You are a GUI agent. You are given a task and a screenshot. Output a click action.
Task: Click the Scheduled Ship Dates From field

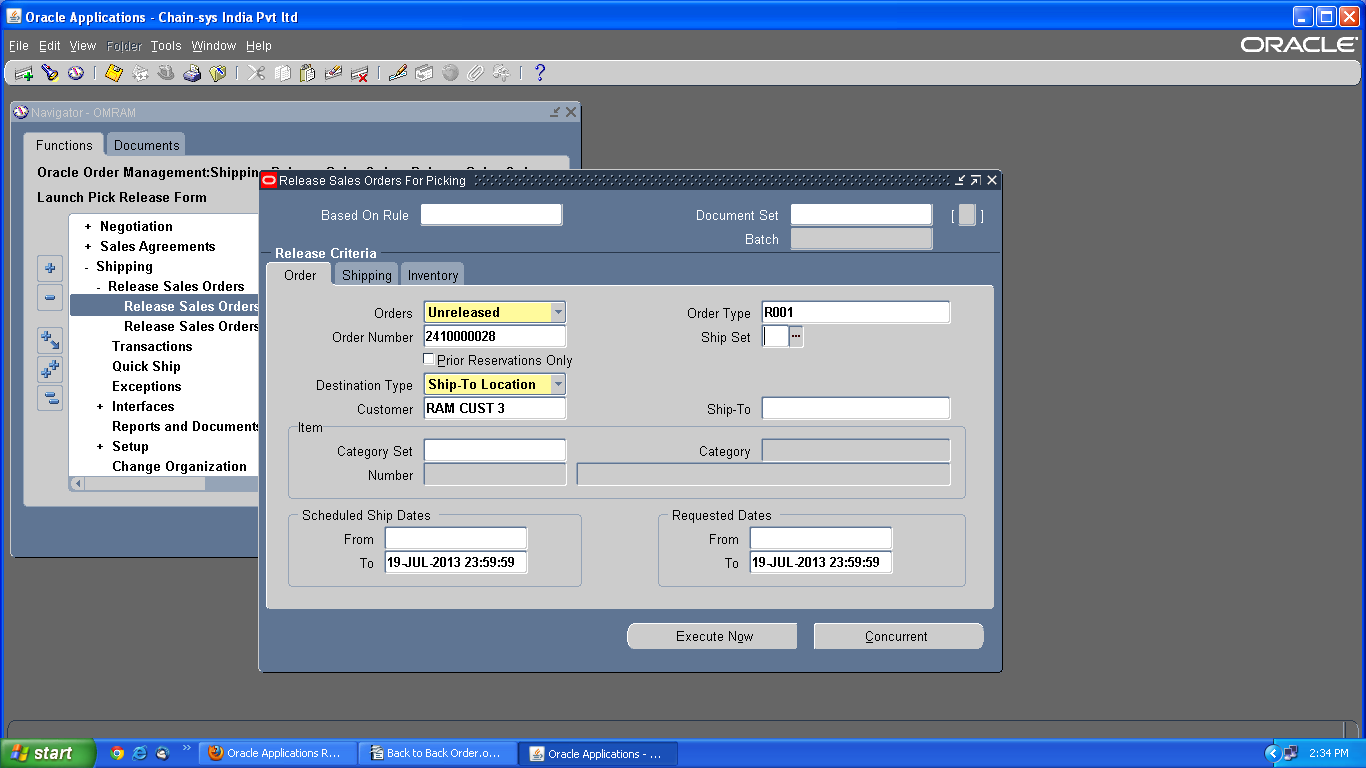456,538
